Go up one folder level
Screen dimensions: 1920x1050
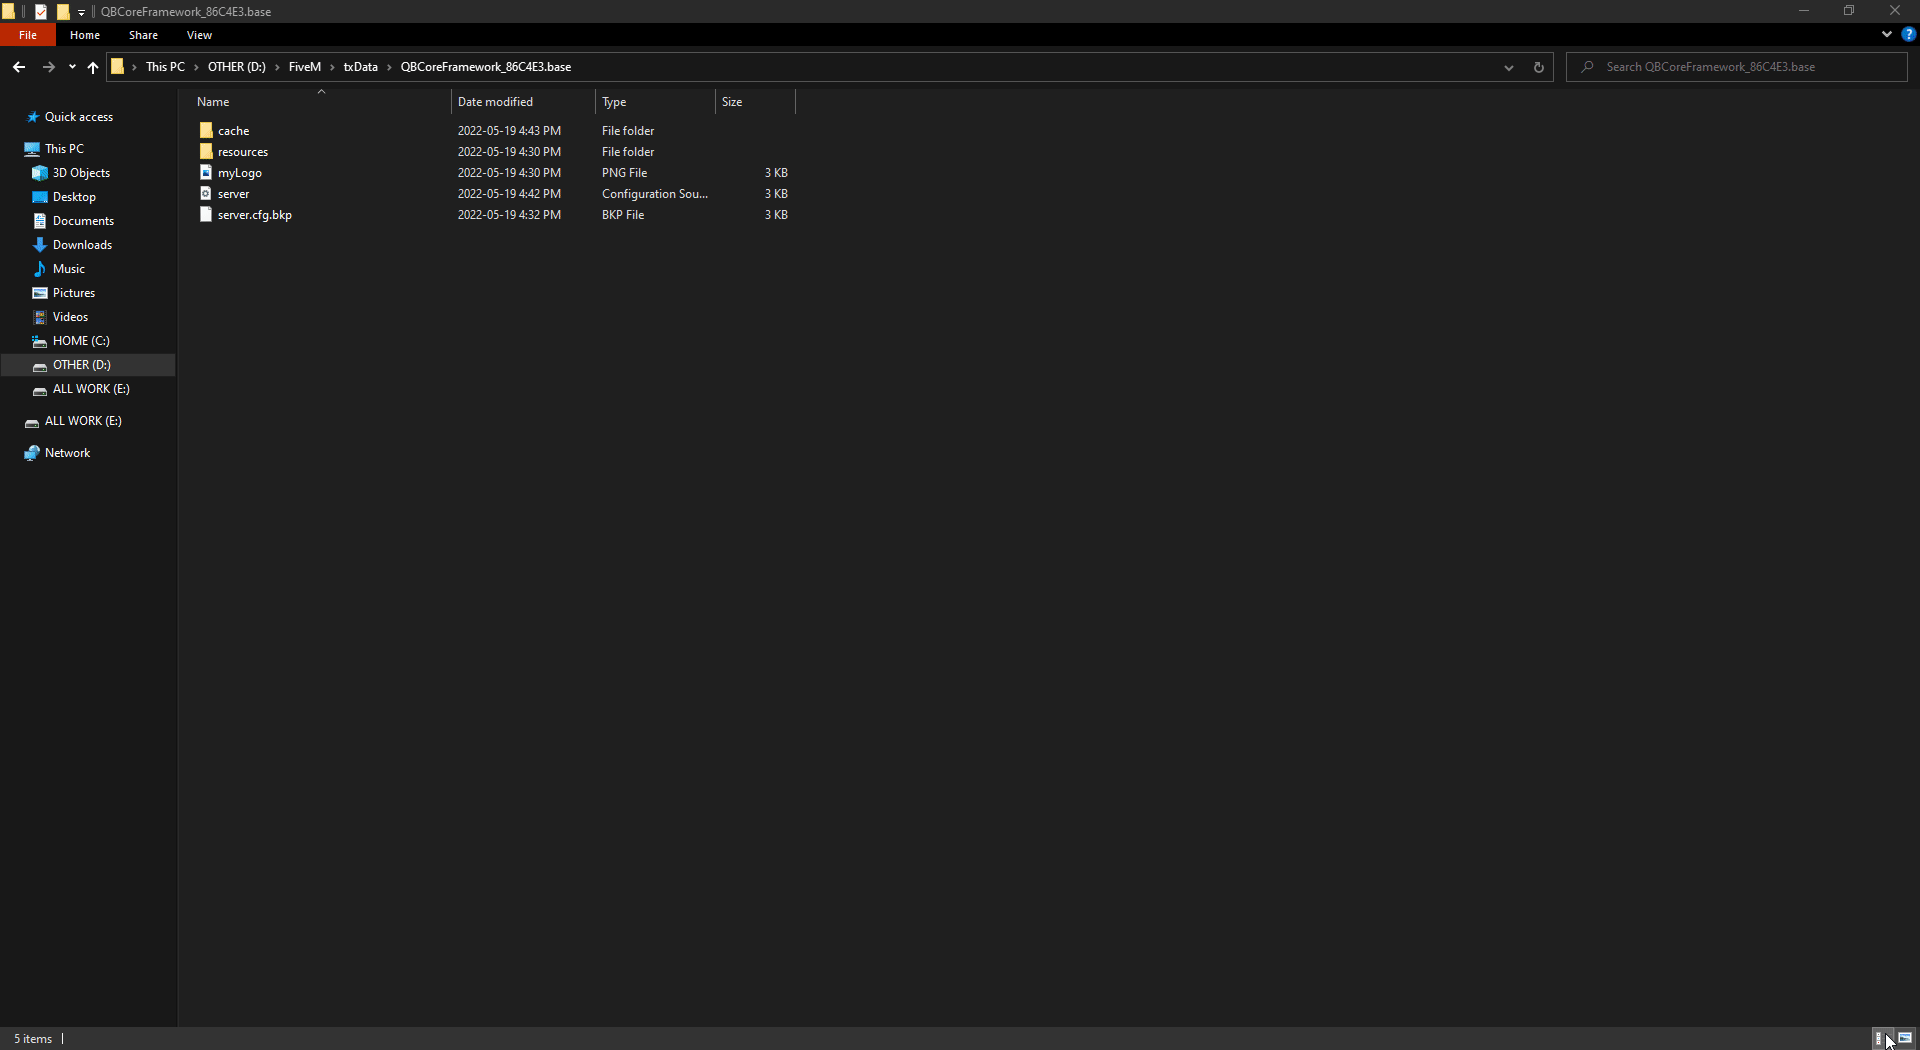pyautogui.click(x=93, y=67)
